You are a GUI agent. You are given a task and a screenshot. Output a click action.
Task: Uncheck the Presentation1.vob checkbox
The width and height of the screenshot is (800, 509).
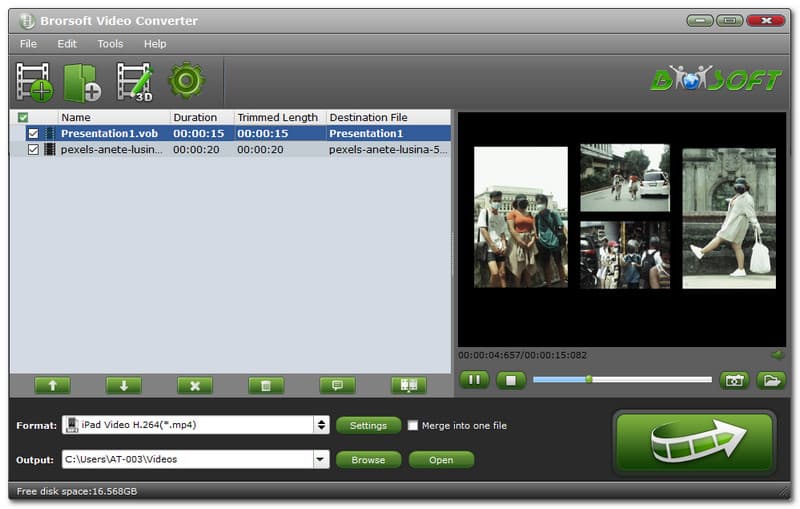coord(33,133)
